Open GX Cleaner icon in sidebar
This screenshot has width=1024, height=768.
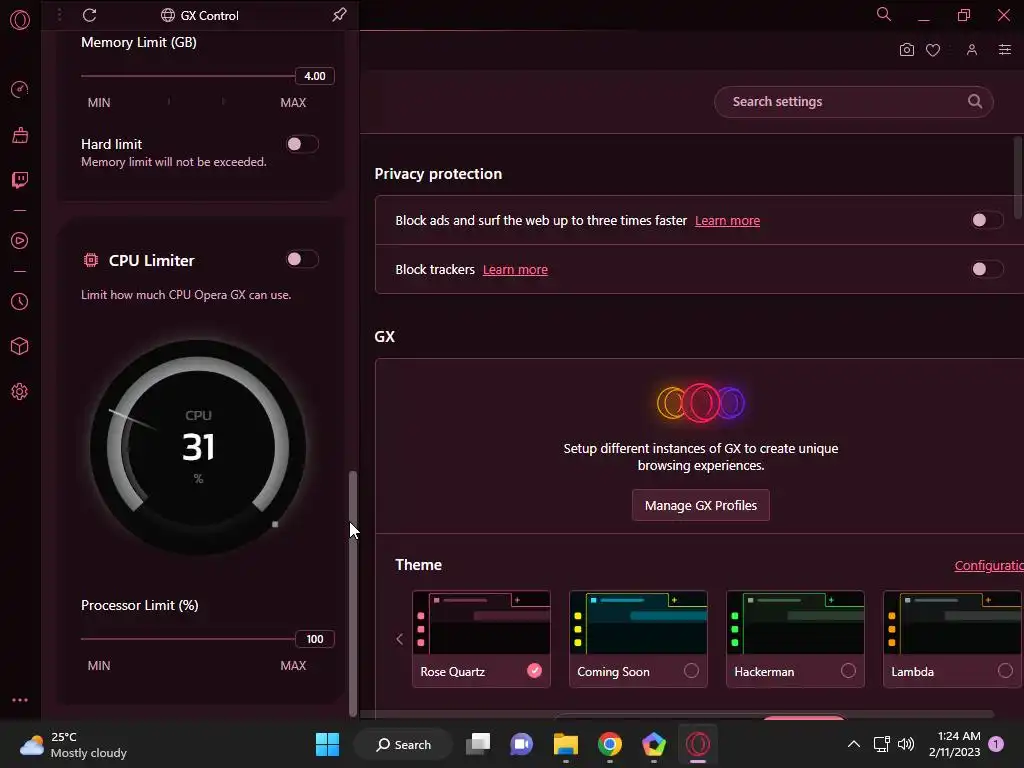click(x=20, y=135)
